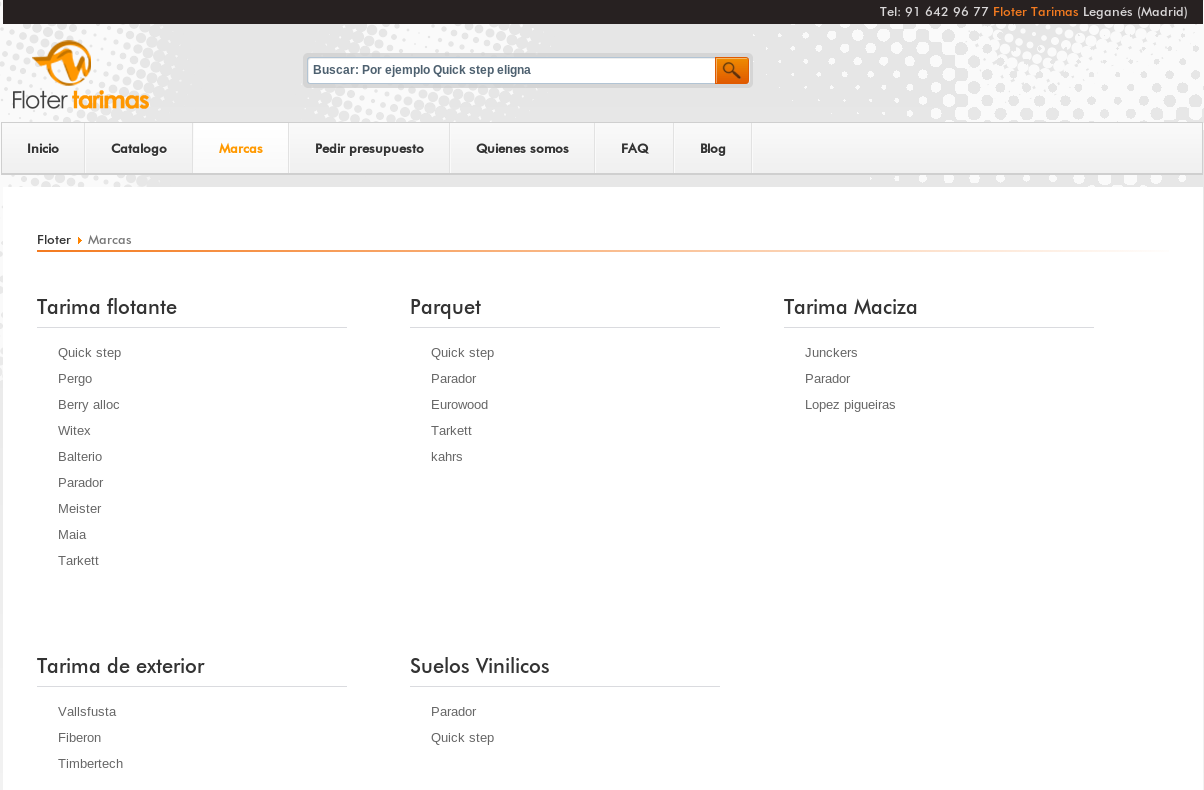Focus the Buscar search field
Viewport: 1204px width, 790px height.
click(x=511, y=70)
